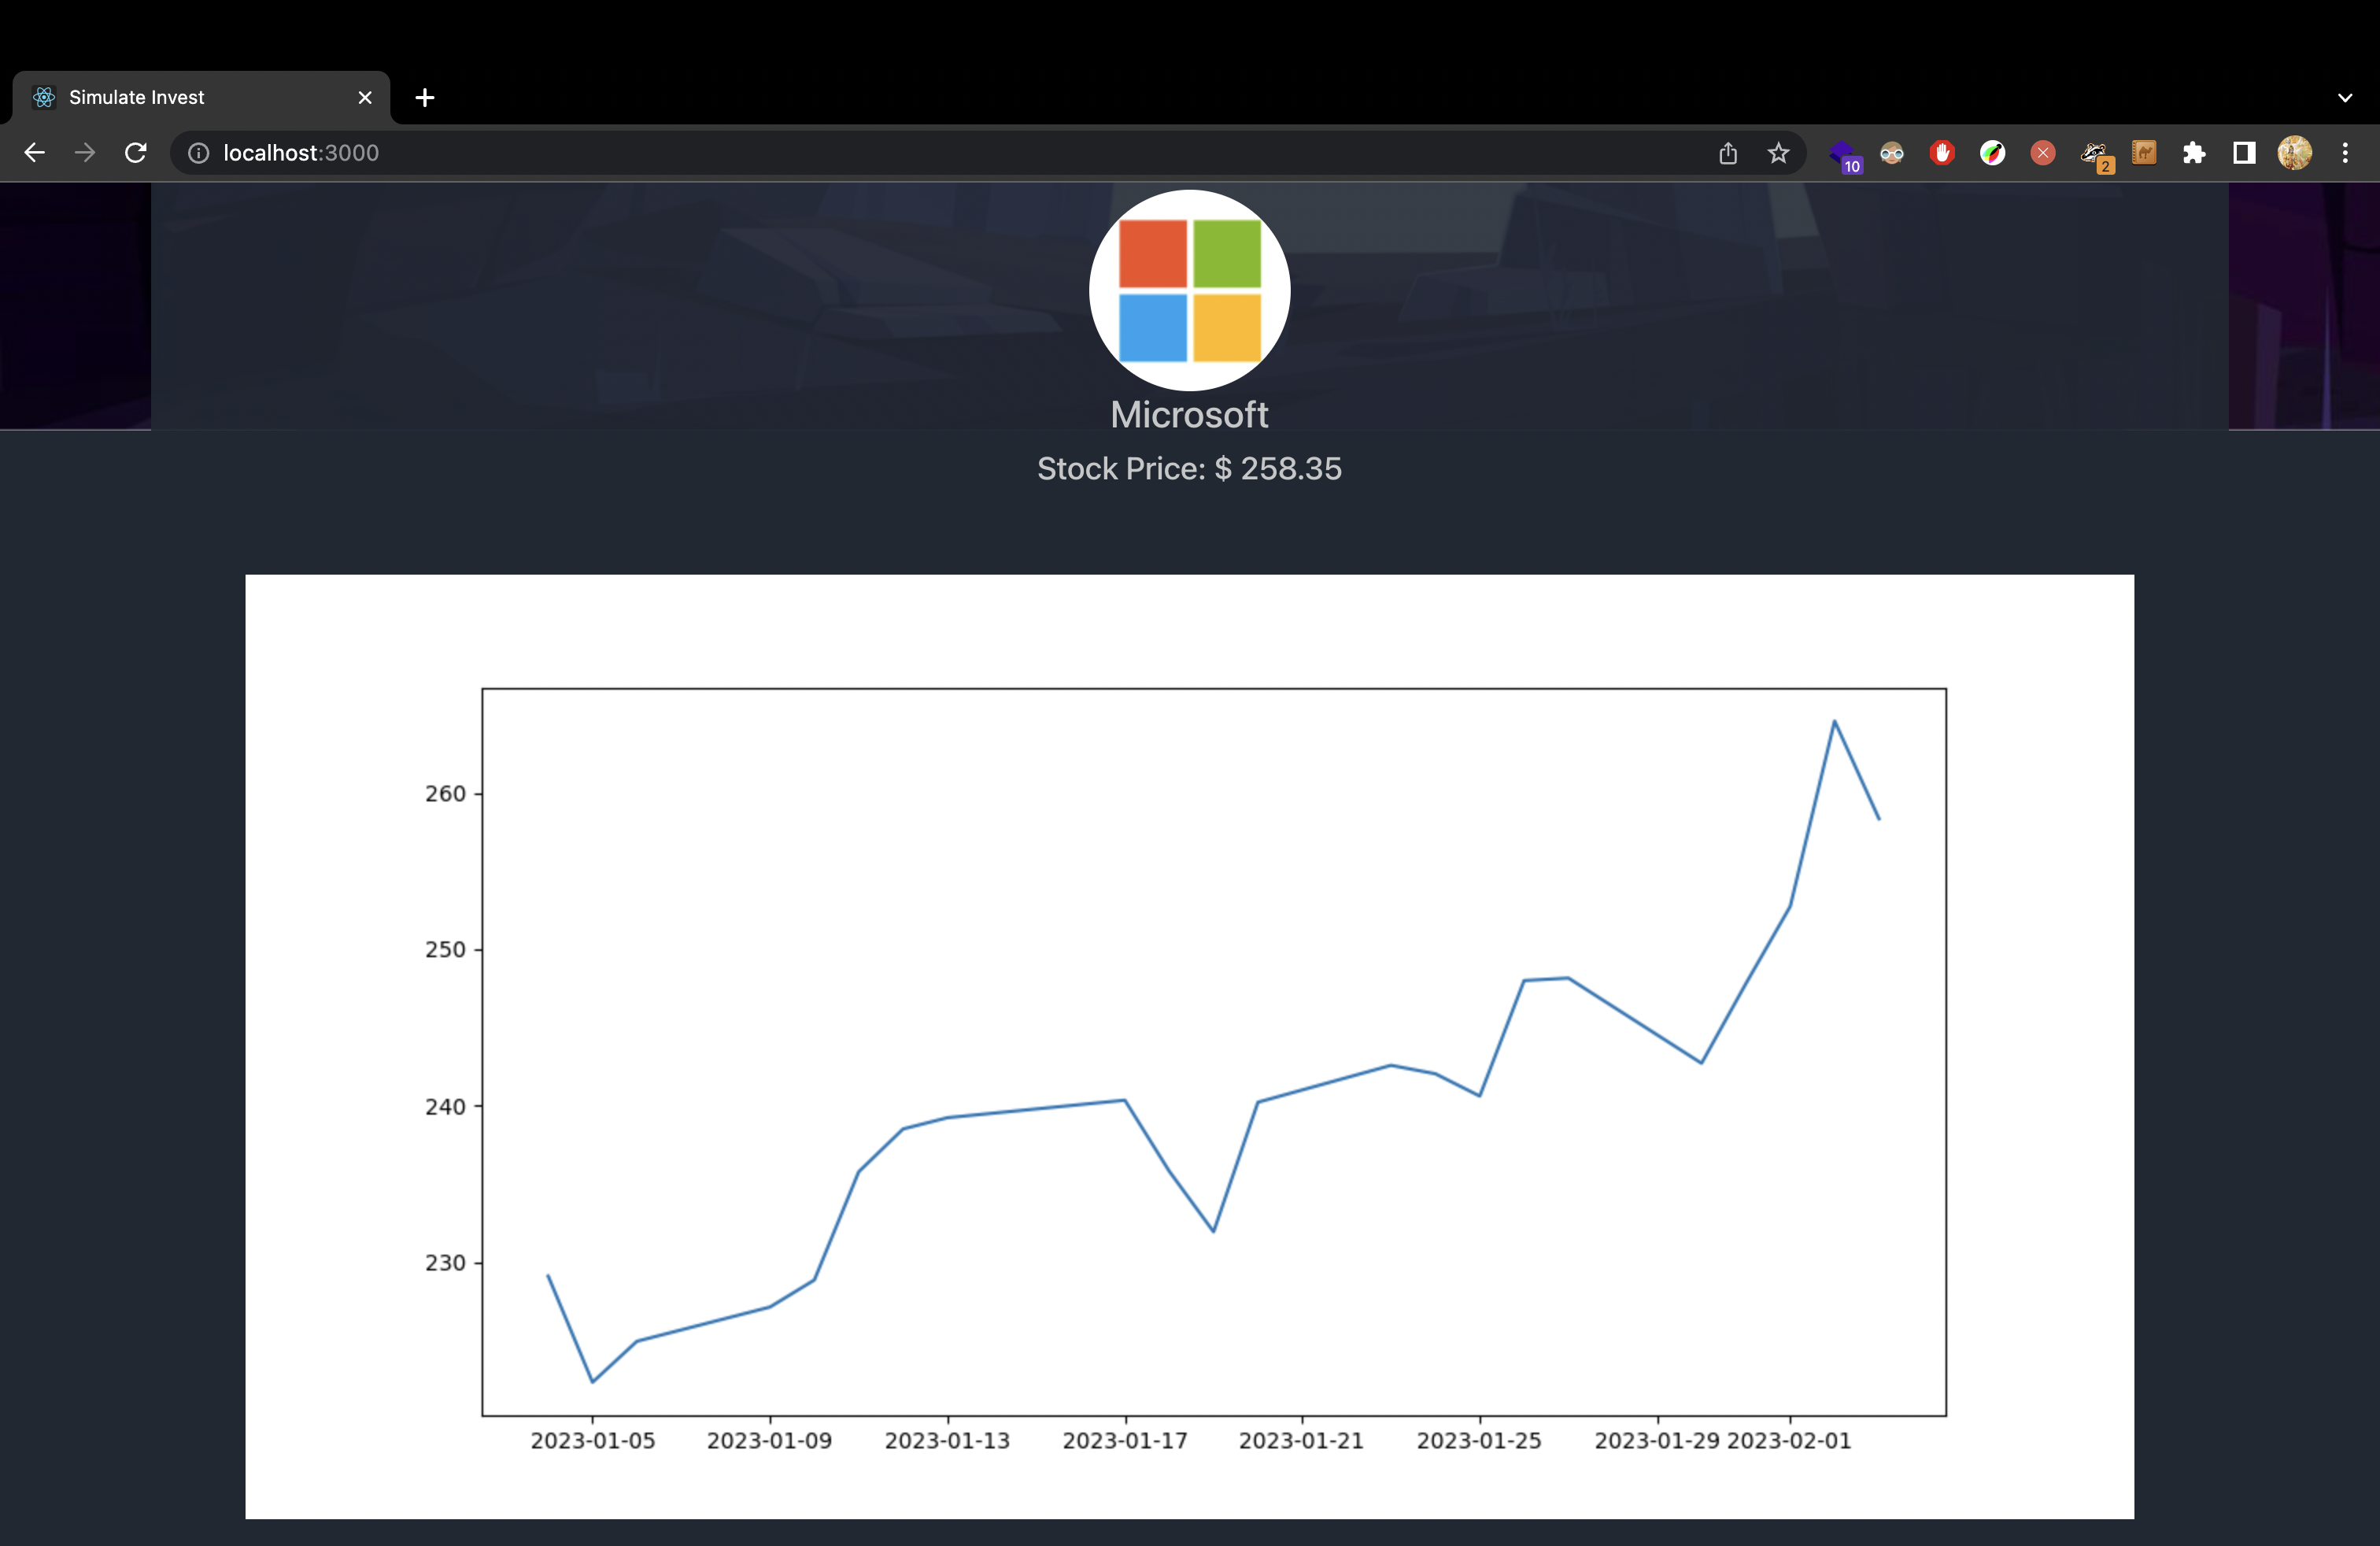Open a new tab with plus
The height and width of the screenshot is (1546, 2380).
click(425, 98)
